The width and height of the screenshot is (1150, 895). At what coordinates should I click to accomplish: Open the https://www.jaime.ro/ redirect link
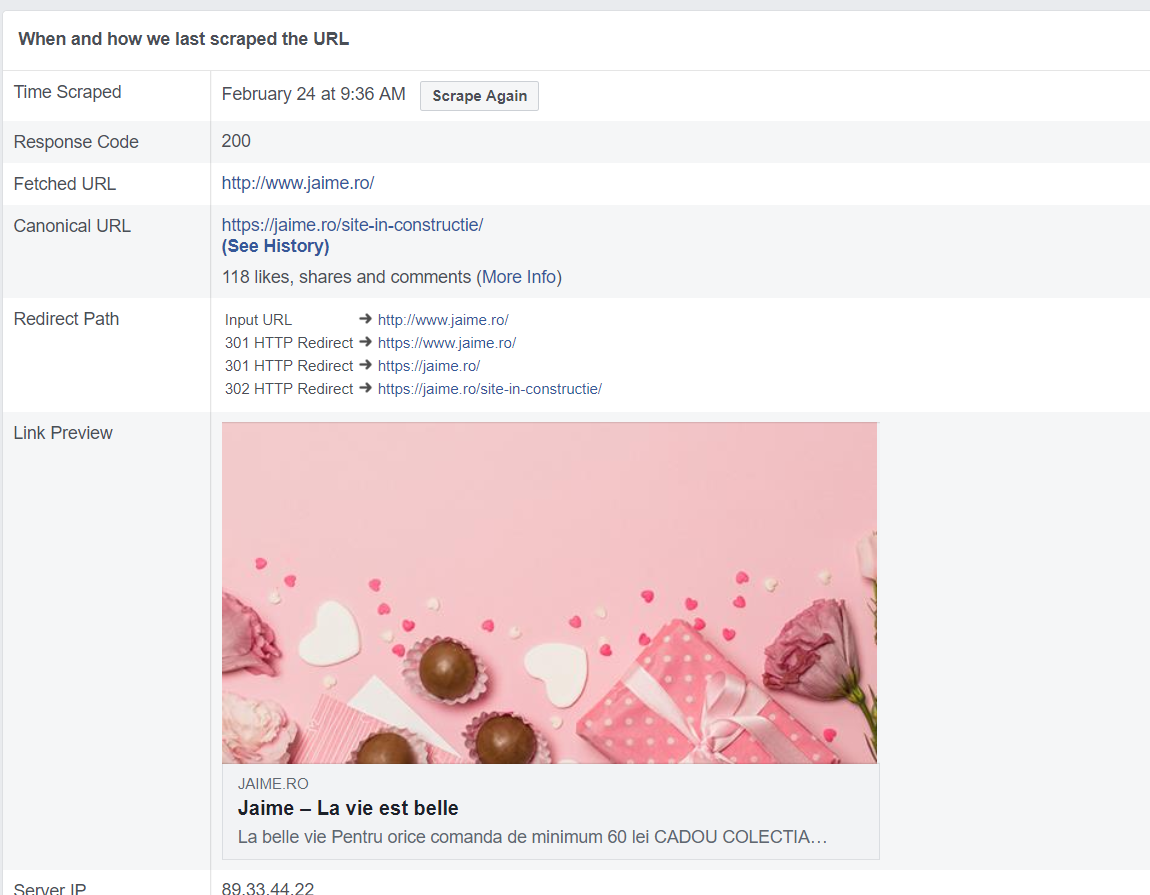click(447, 343)
